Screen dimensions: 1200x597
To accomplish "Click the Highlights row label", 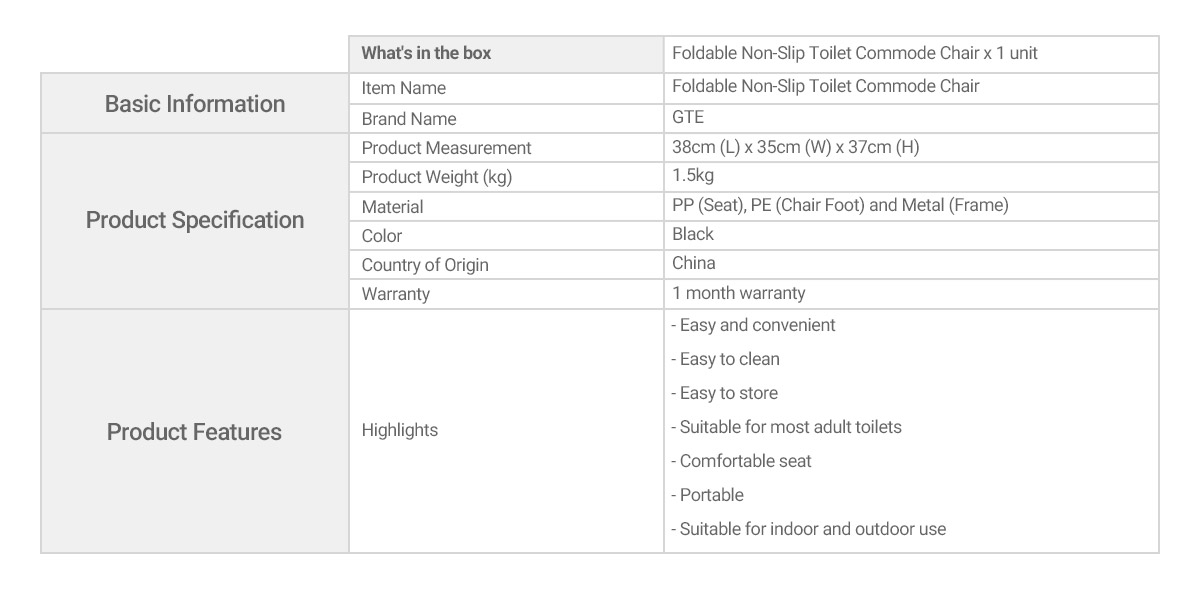I will point(400,430).
